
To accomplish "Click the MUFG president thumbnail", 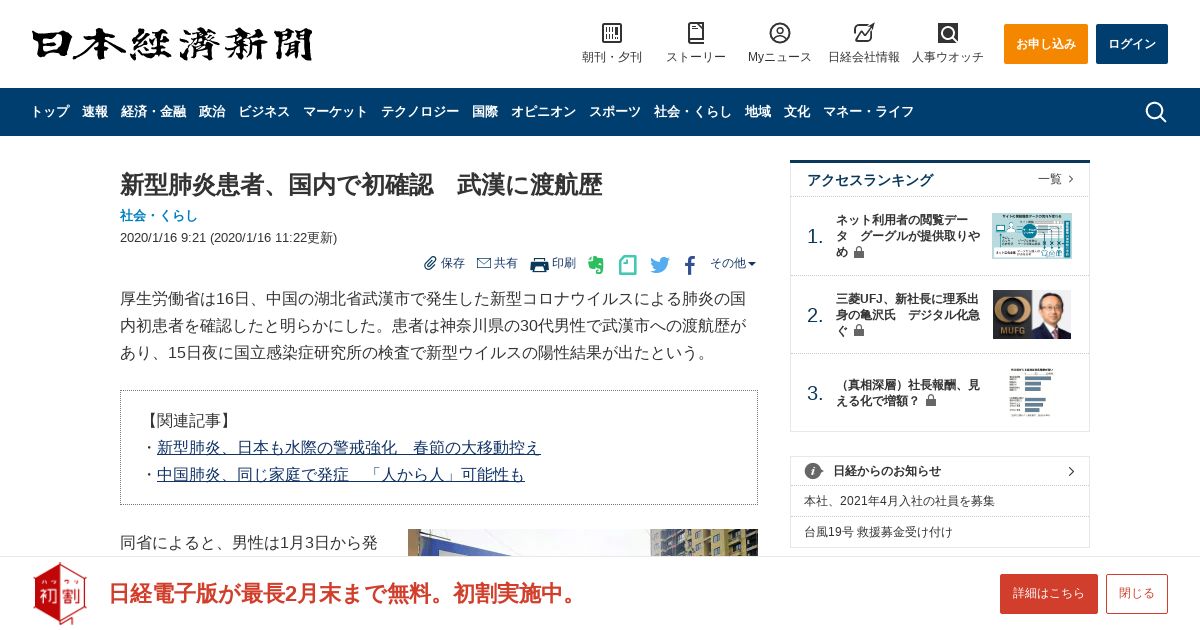I will tap(1032, 315).
